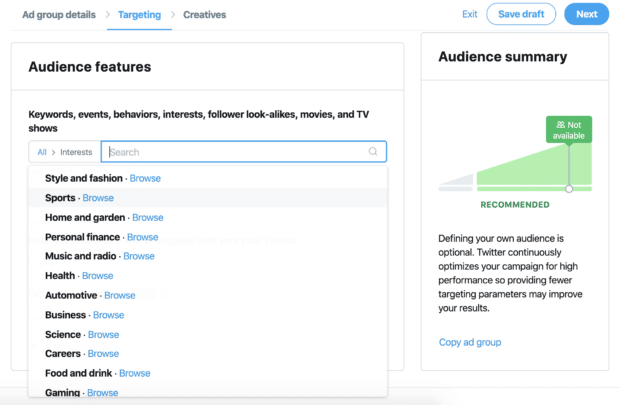Viewport: 620px width, 405px height.
Task: Click the Exit link
Action: (470, 14)
